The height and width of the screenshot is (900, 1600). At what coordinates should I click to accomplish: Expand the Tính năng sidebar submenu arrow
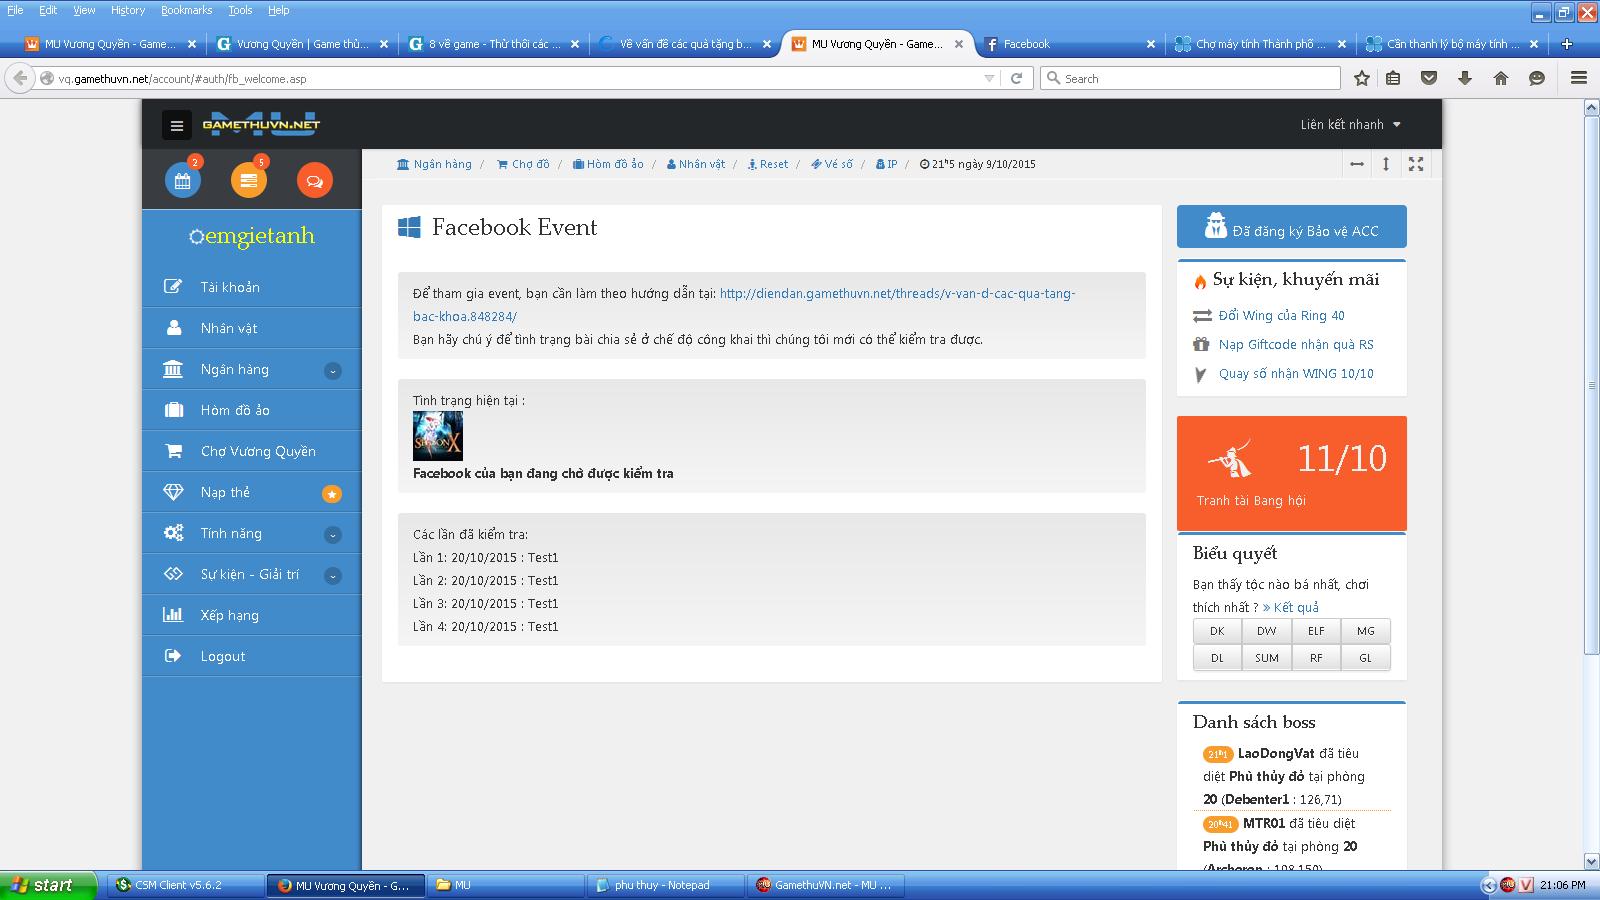[333, 535]
